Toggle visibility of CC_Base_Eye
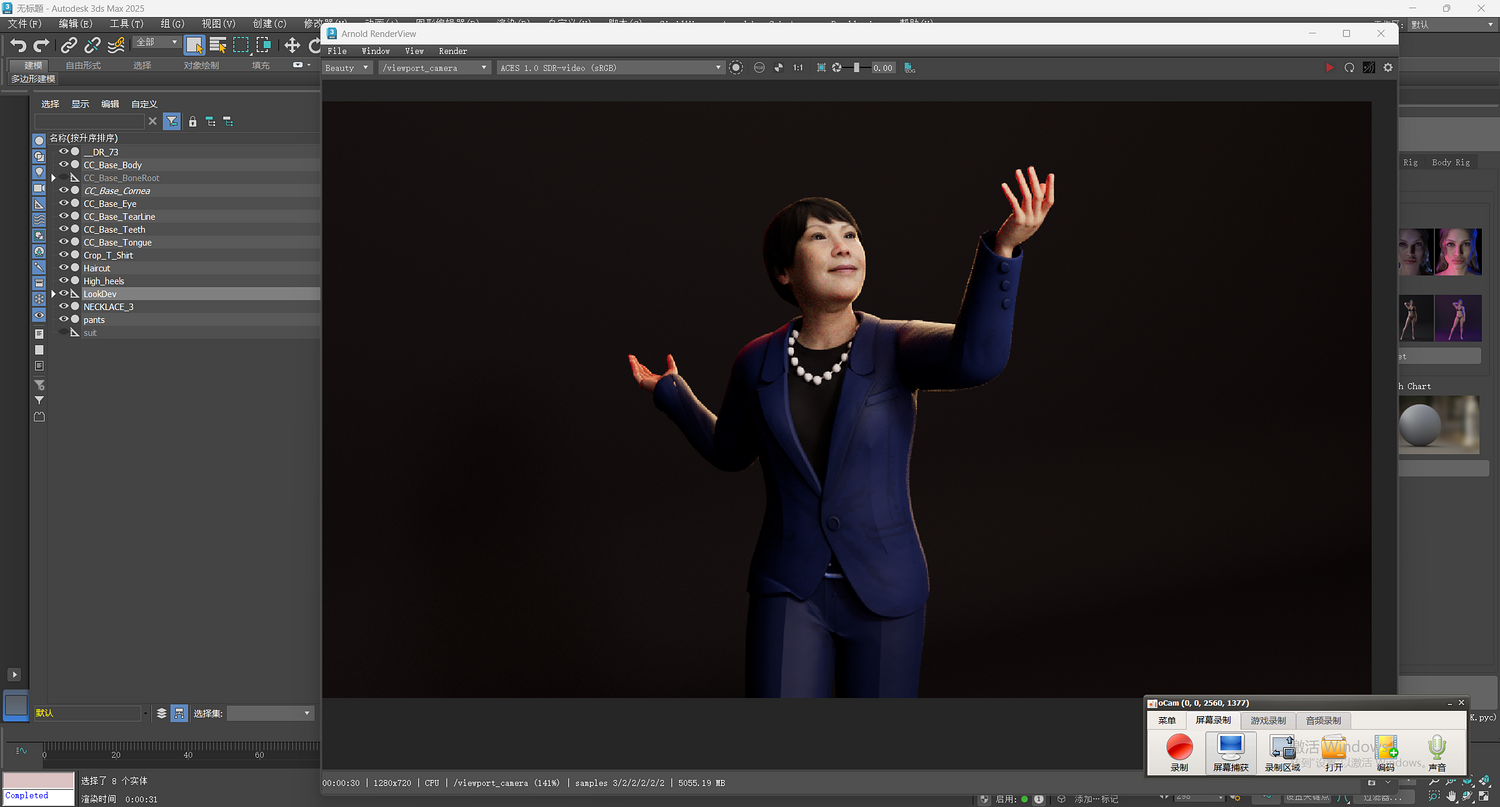 64,204
